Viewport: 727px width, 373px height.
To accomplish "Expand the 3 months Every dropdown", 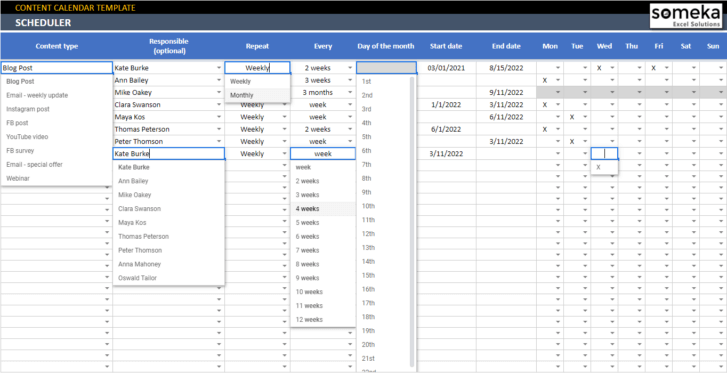I will [350, 92].
